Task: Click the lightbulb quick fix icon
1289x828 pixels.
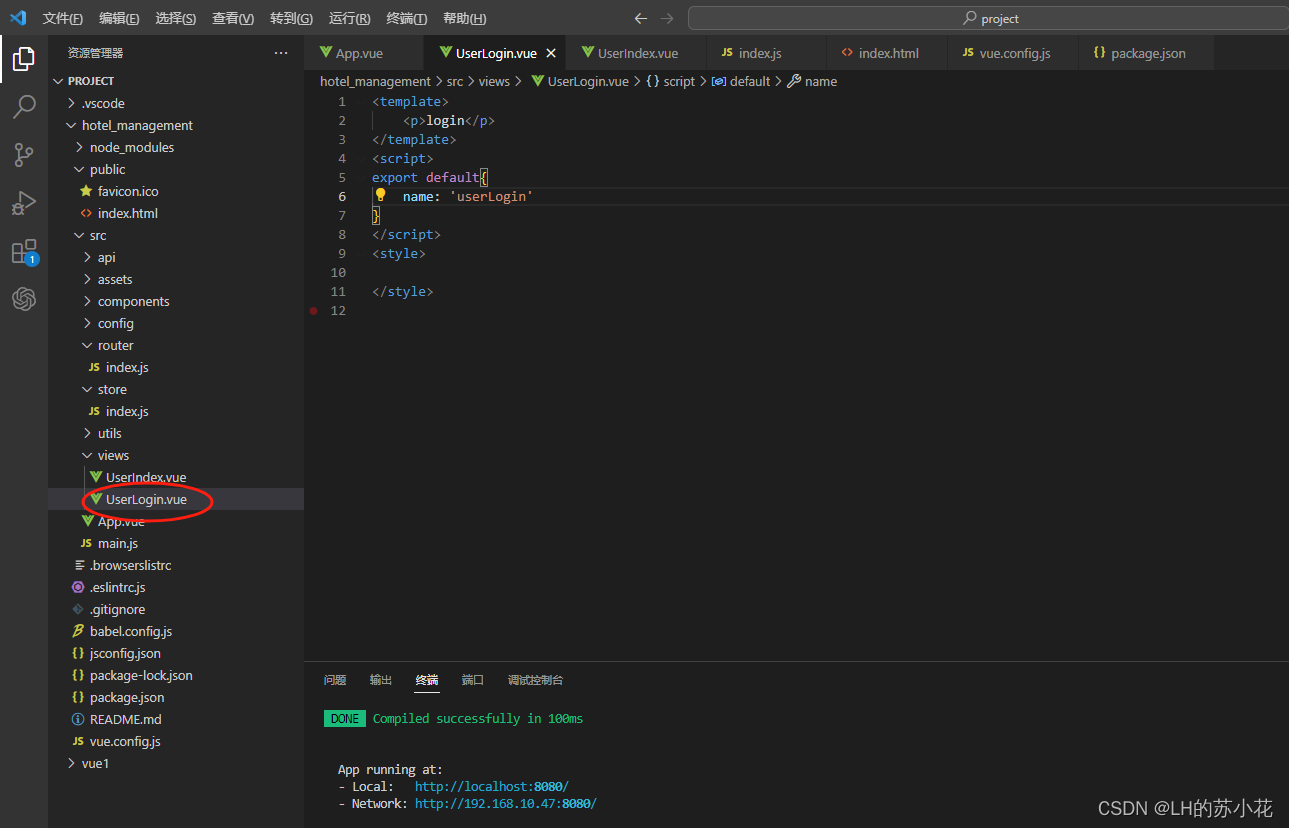Action: pyautogui.click(x=380, y=196)
